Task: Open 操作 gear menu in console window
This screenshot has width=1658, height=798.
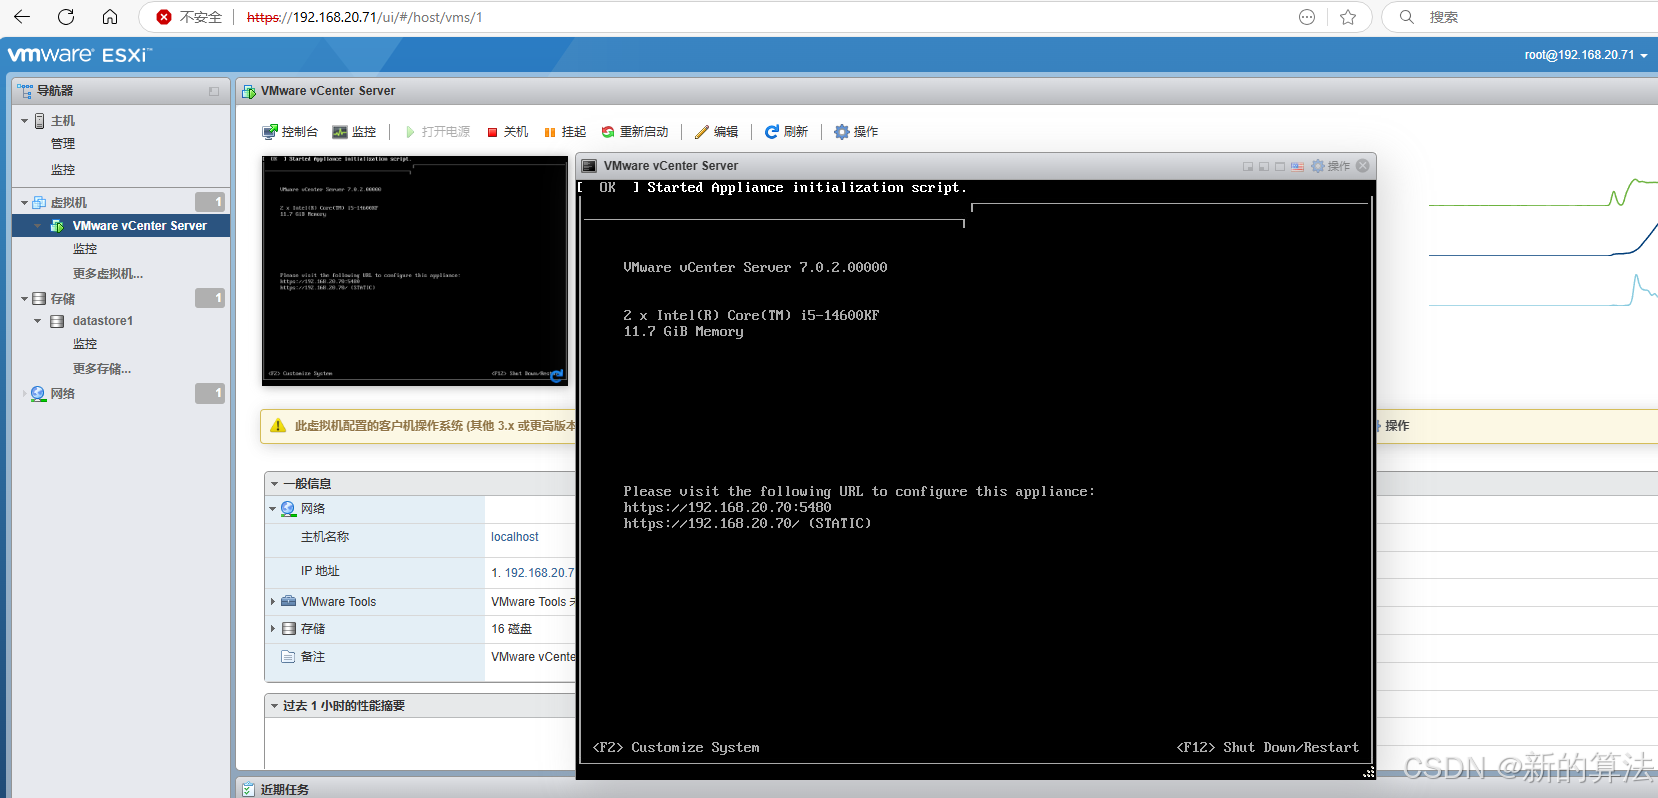Action: click(x=1331, y=166)
